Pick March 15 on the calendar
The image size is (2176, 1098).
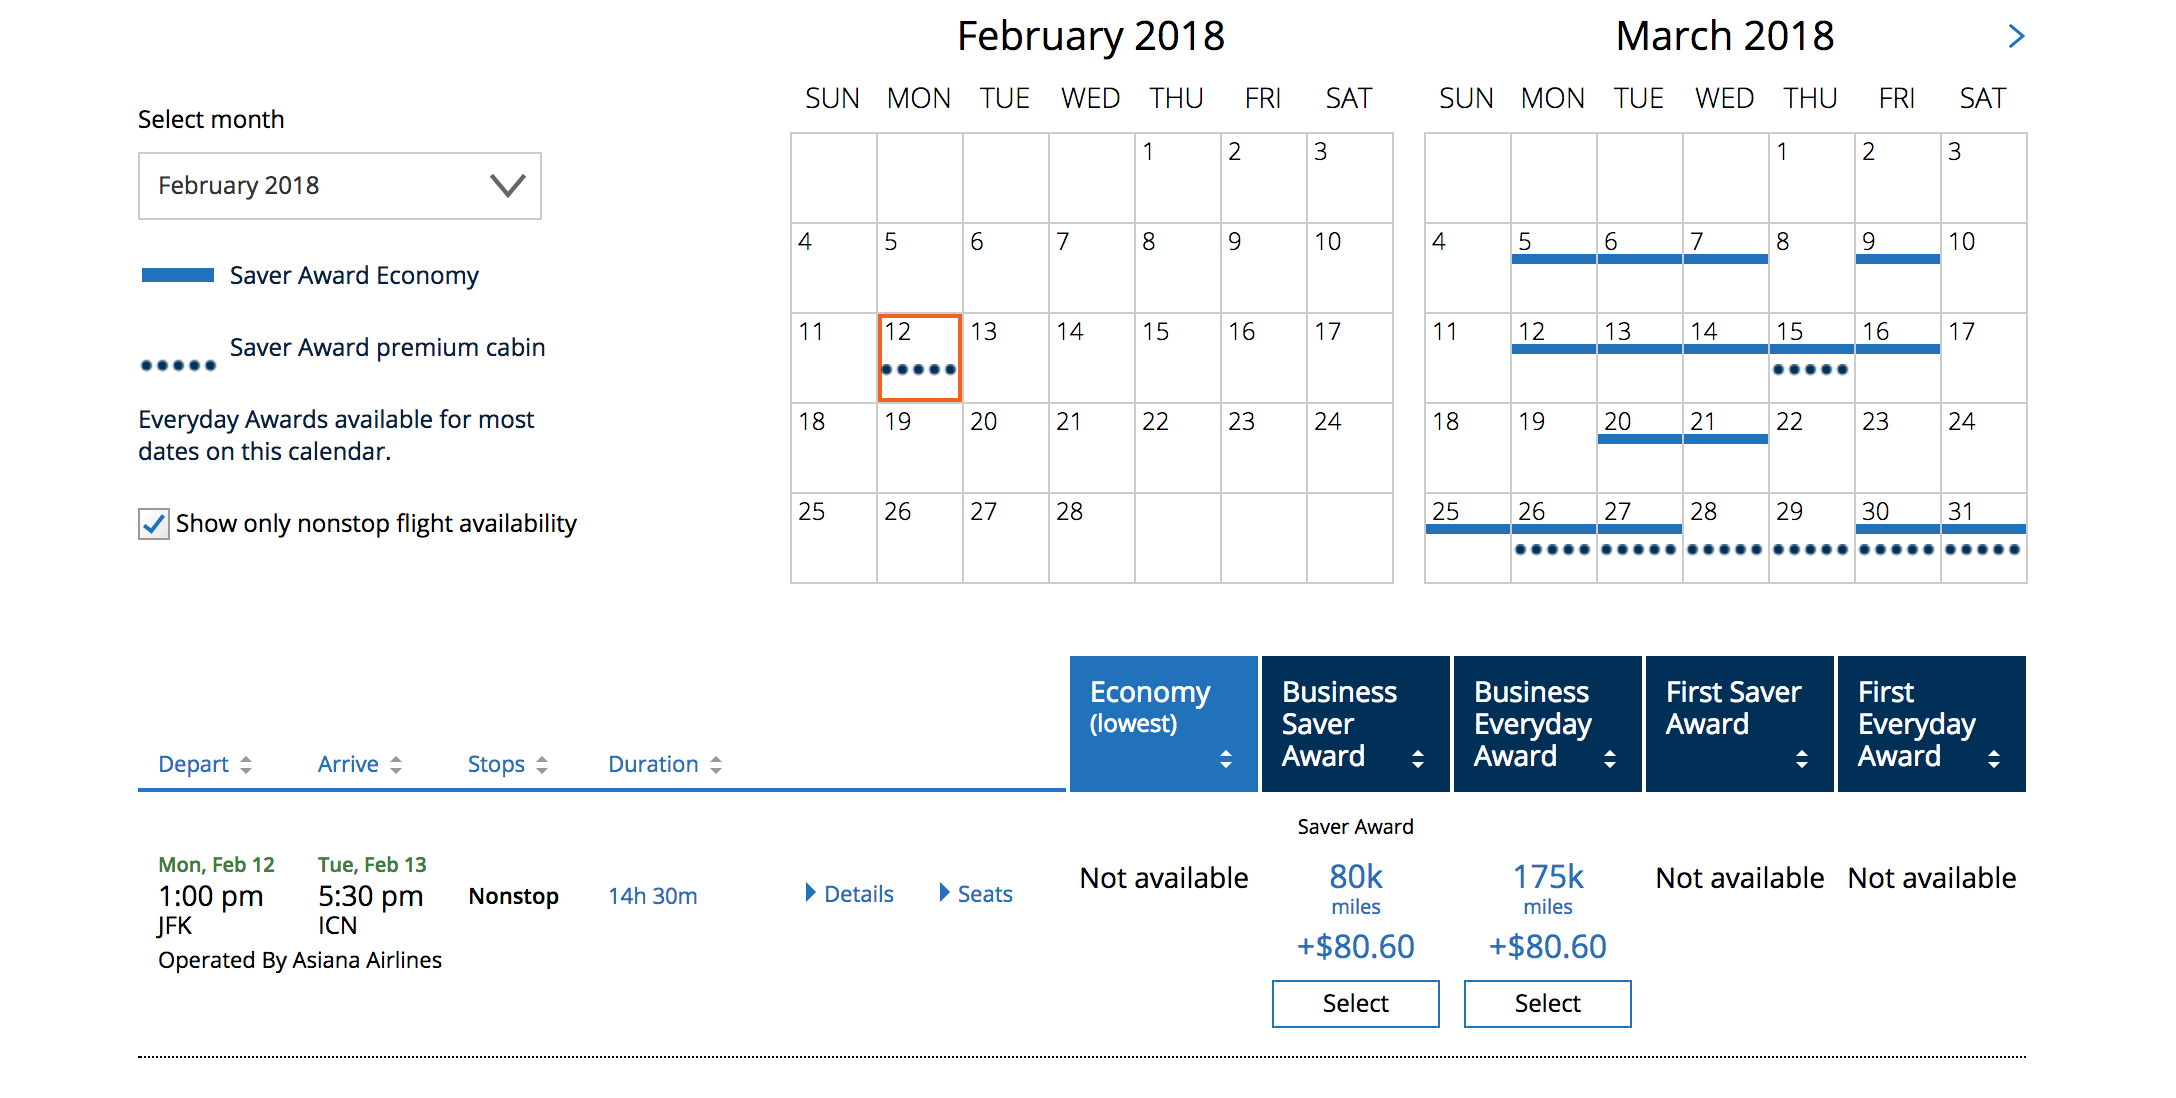(x=1811, y=357)
